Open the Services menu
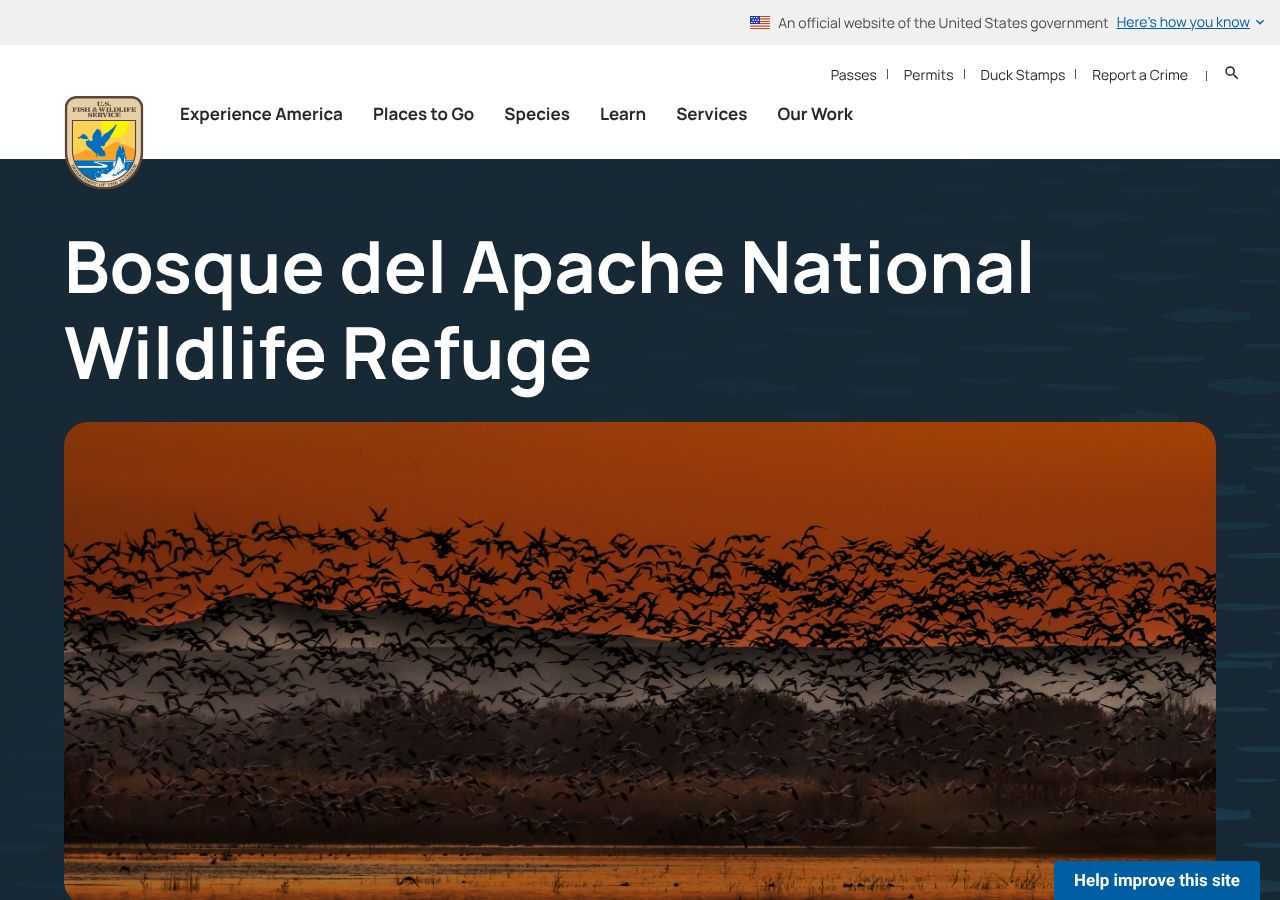Image resolution: width=1280 pixels, height=900 pixels. 711,114
